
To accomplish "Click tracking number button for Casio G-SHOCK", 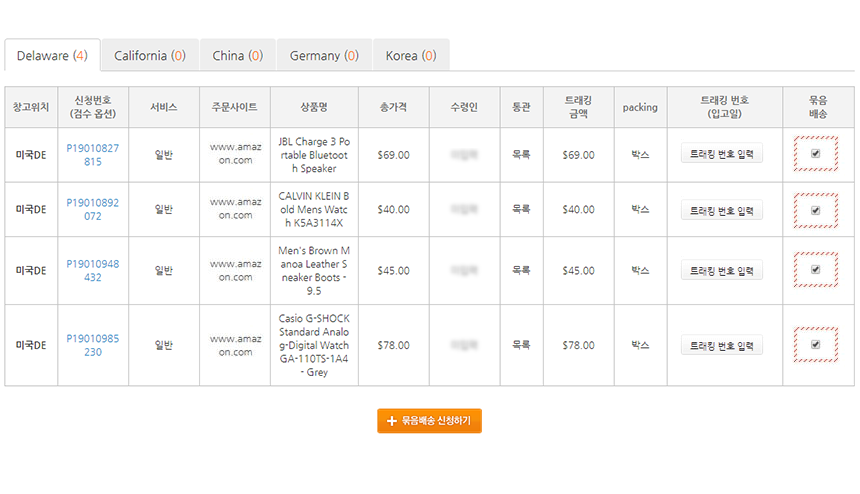I will pyautogui.click(x=721, y=345).
